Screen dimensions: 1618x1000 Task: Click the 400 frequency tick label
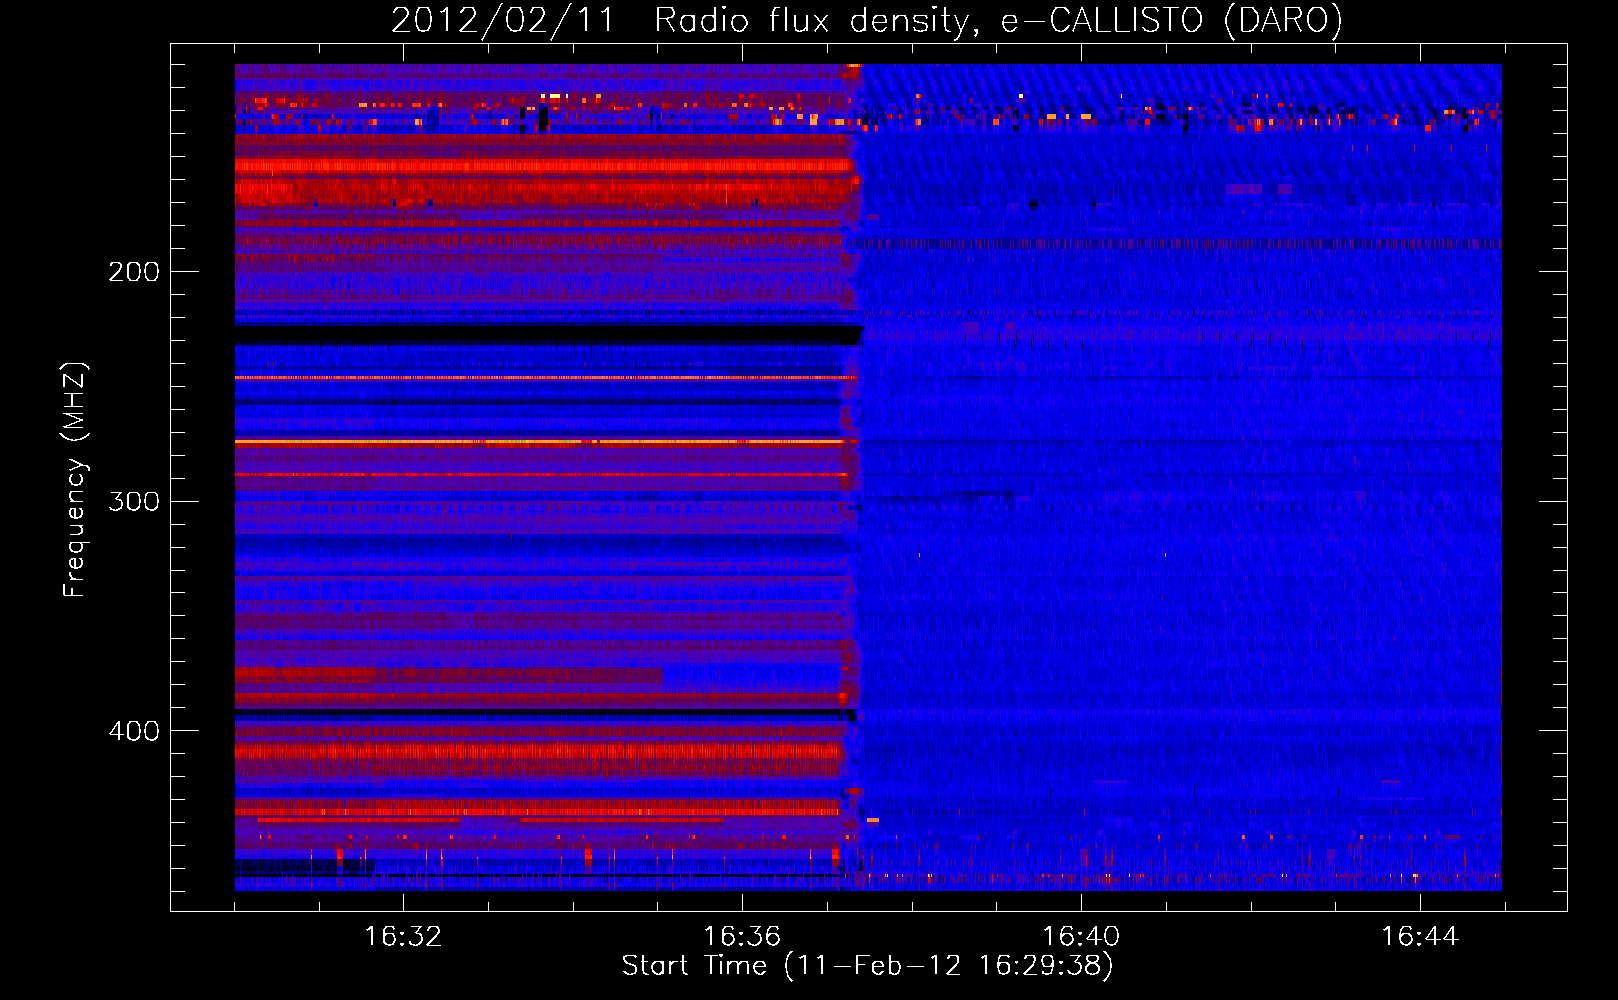(x=134, y=731)
